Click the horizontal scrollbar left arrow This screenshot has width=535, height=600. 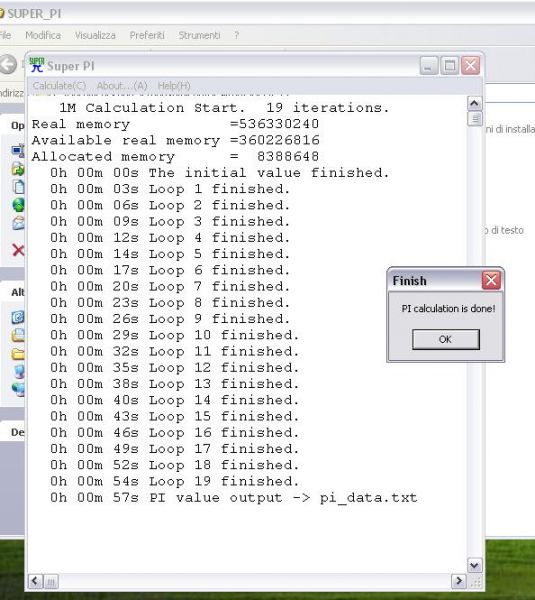pyautogui.click(x=35, y=582)
